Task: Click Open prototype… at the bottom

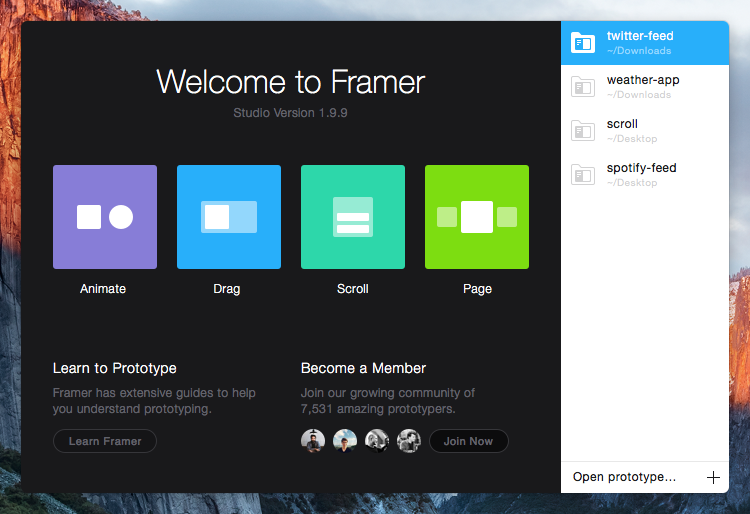Action: (624, 478)
